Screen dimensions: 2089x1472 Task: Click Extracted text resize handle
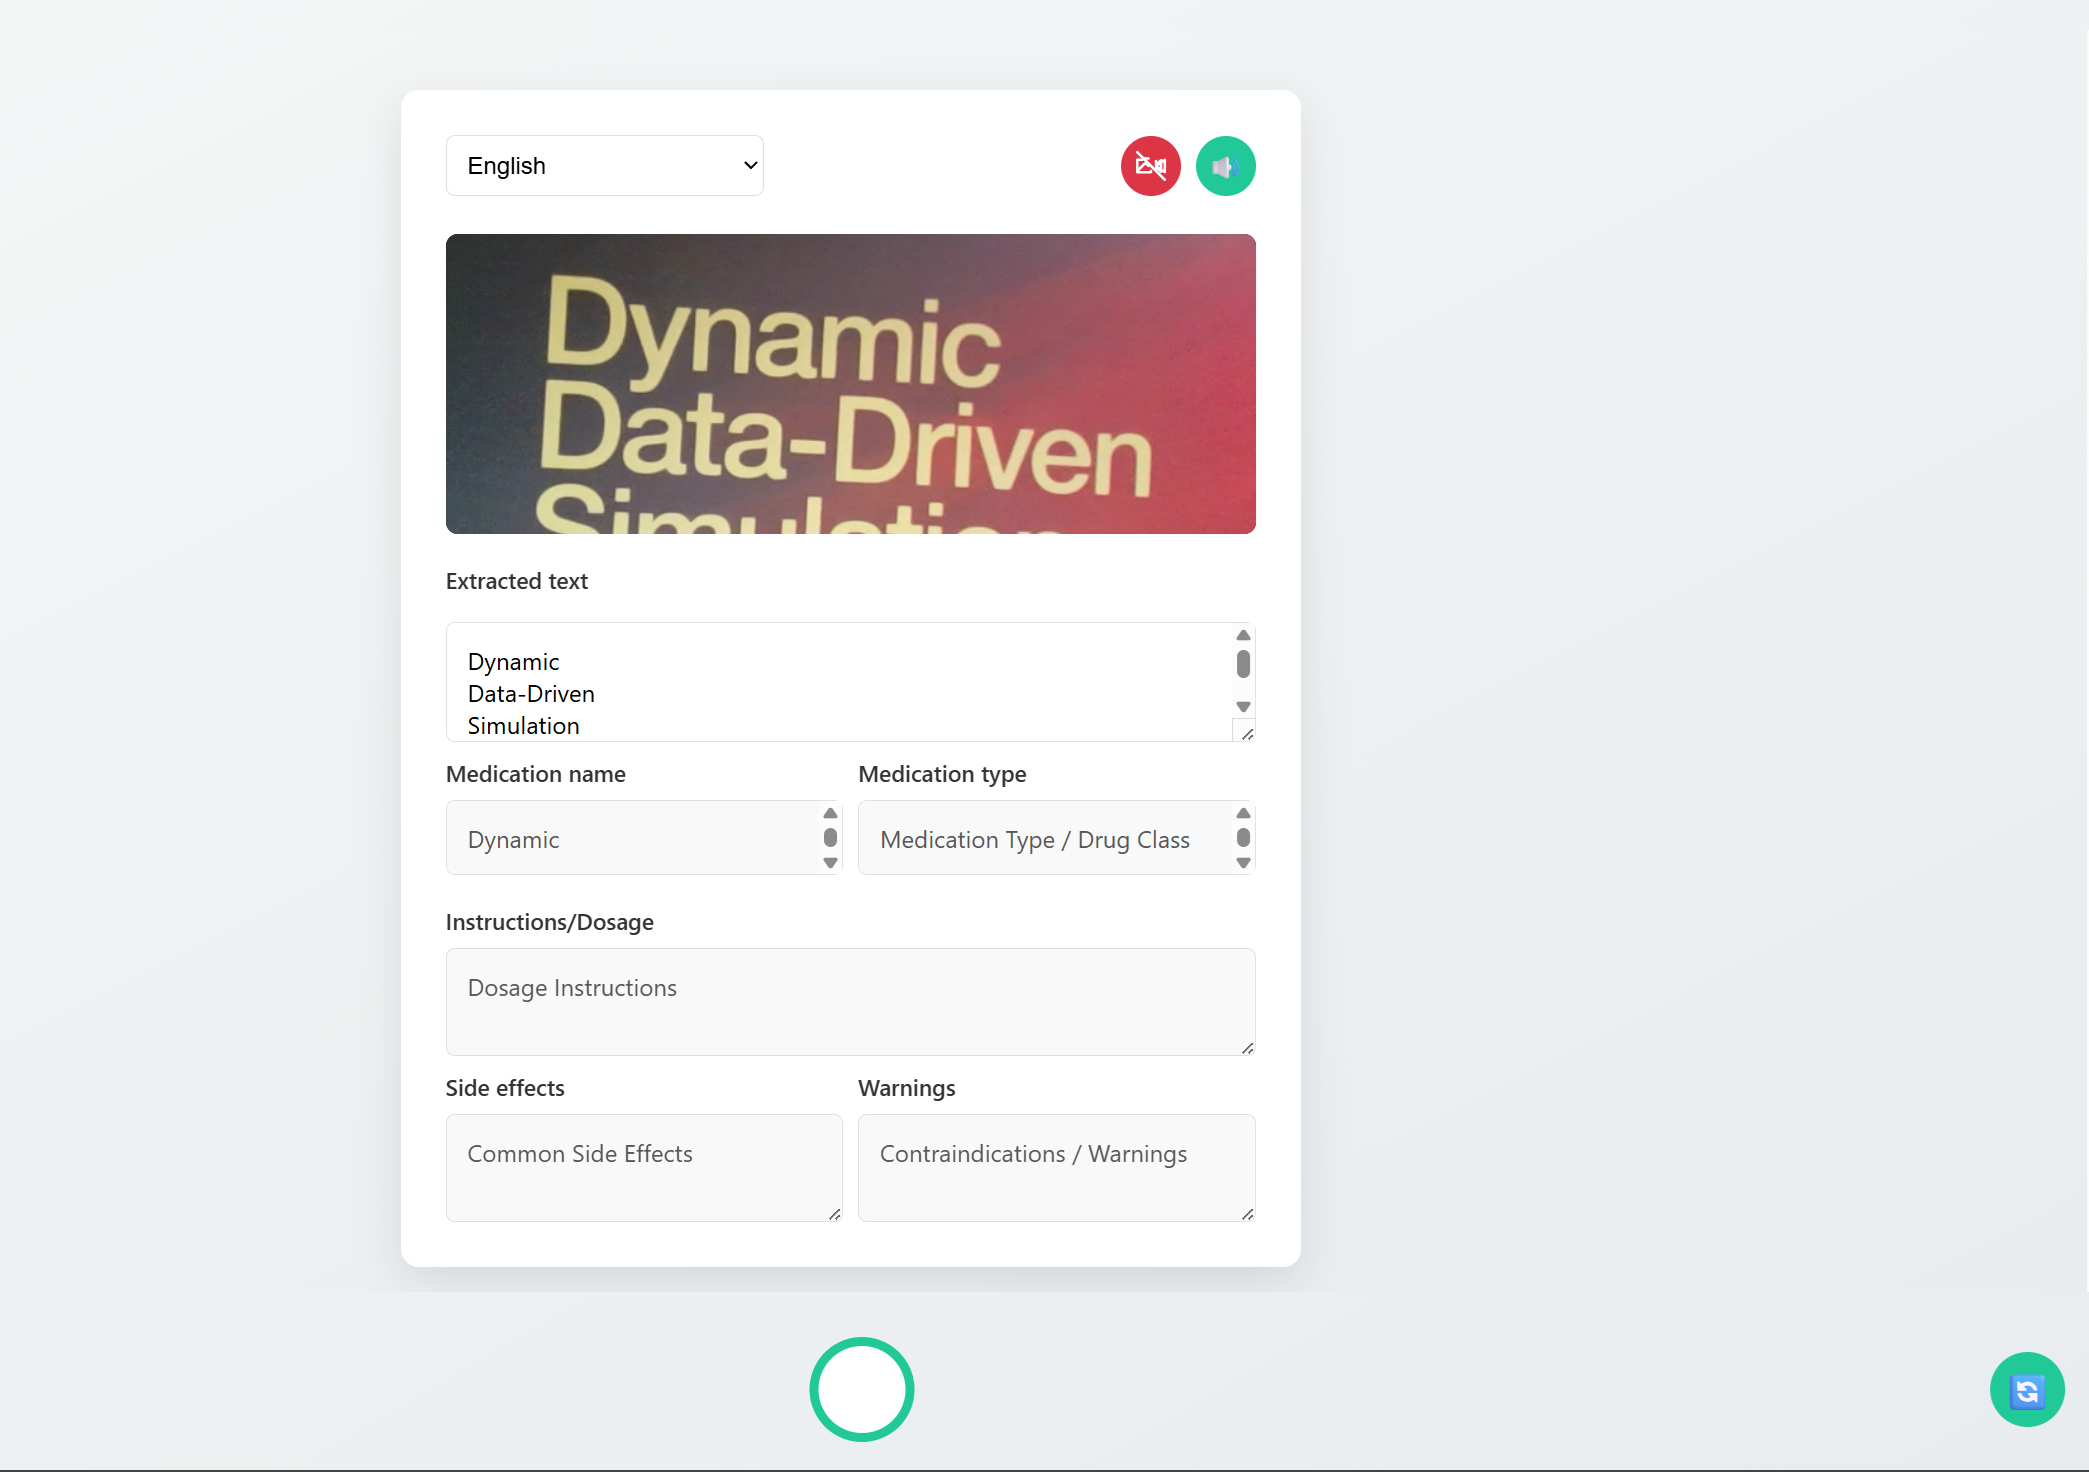coord(1246,734)
